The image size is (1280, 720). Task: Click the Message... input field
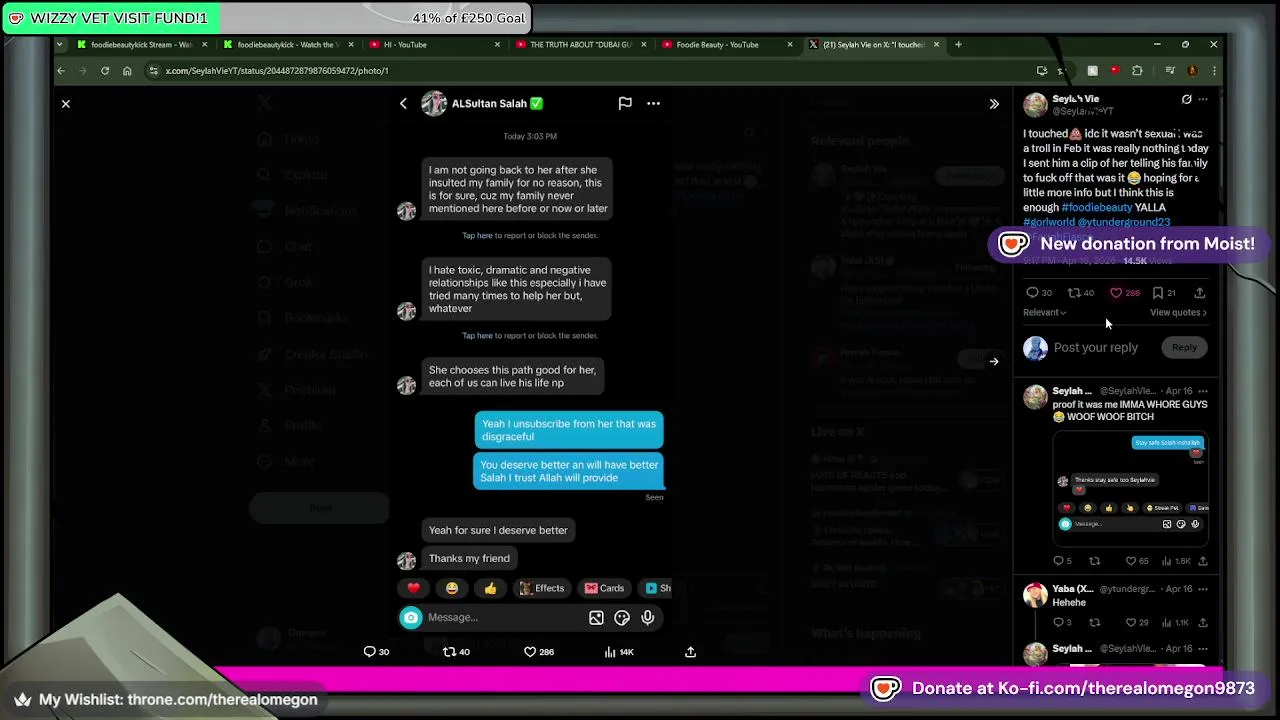pos(504,617)
